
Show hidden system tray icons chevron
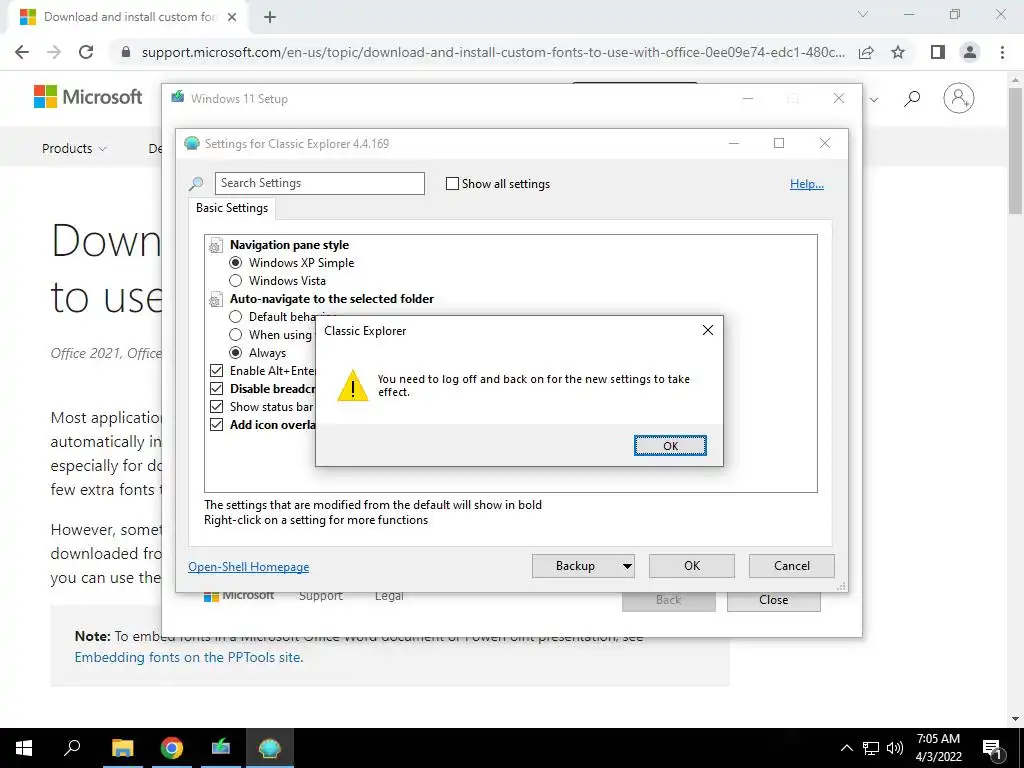click(x=846, y=748)
